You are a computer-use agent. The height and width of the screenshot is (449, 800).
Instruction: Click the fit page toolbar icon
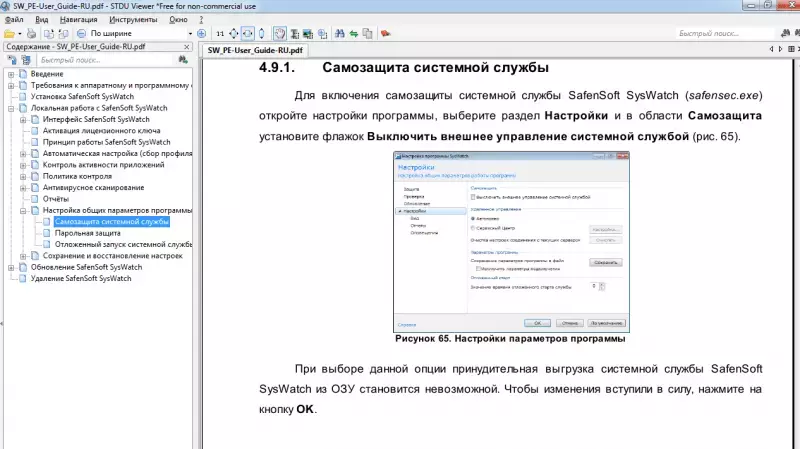click(234, 34)
